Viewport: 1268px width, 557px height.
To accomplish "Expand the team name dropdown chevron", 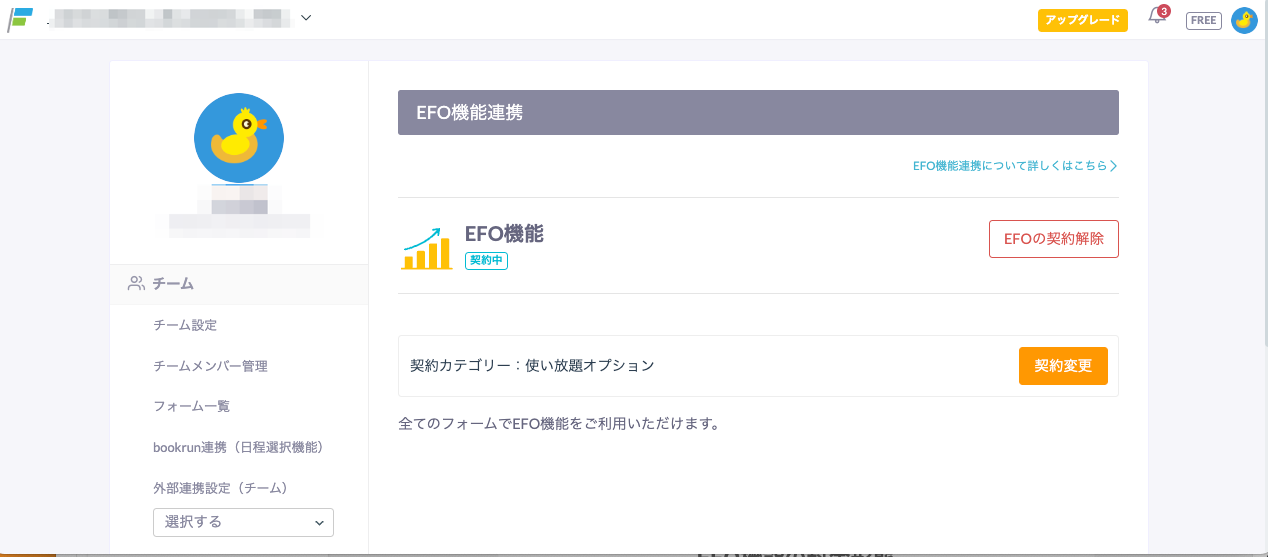I will pos(306,17).
